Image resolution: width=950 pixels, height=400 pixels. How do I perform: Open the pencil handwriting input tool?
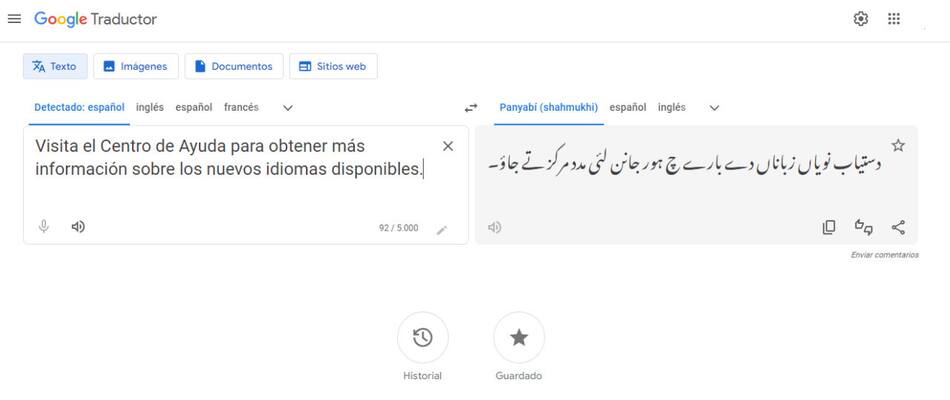pyautogui.click(x=442, y=229)
